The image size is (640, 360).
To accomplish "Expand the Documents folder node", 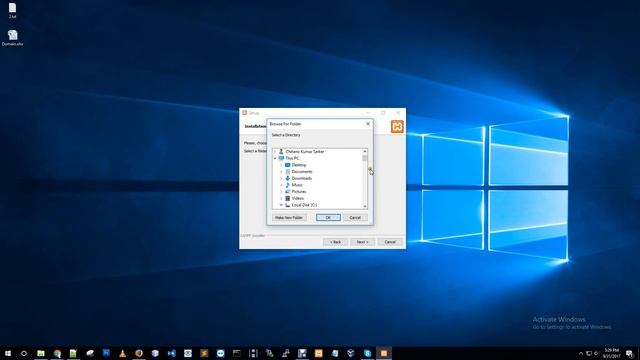I will click(281, 171).
